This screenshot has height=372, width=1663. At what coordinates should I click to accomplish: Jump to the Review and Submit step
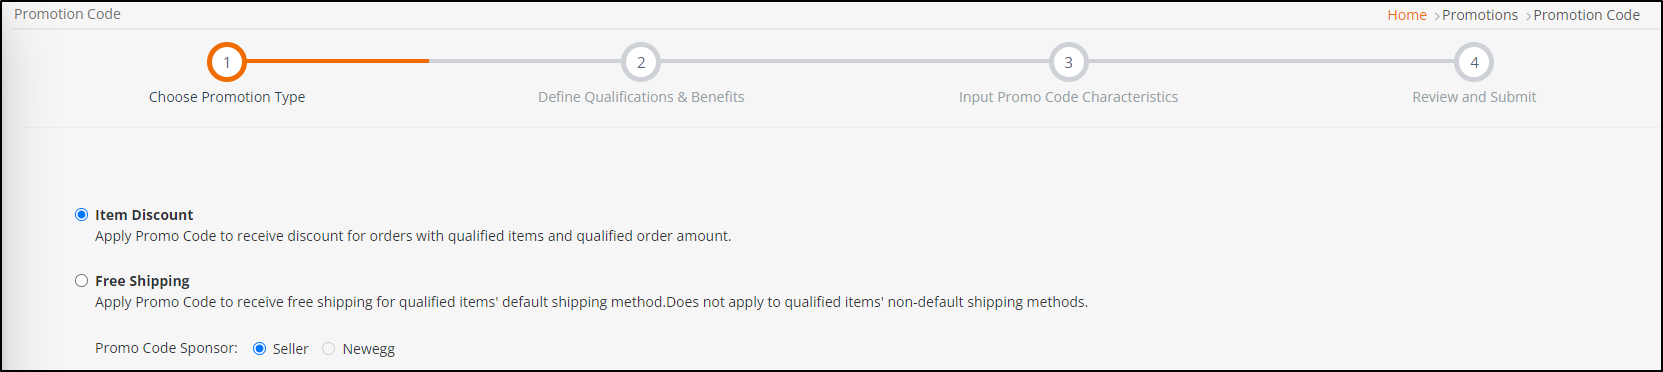click(1474, 97)
